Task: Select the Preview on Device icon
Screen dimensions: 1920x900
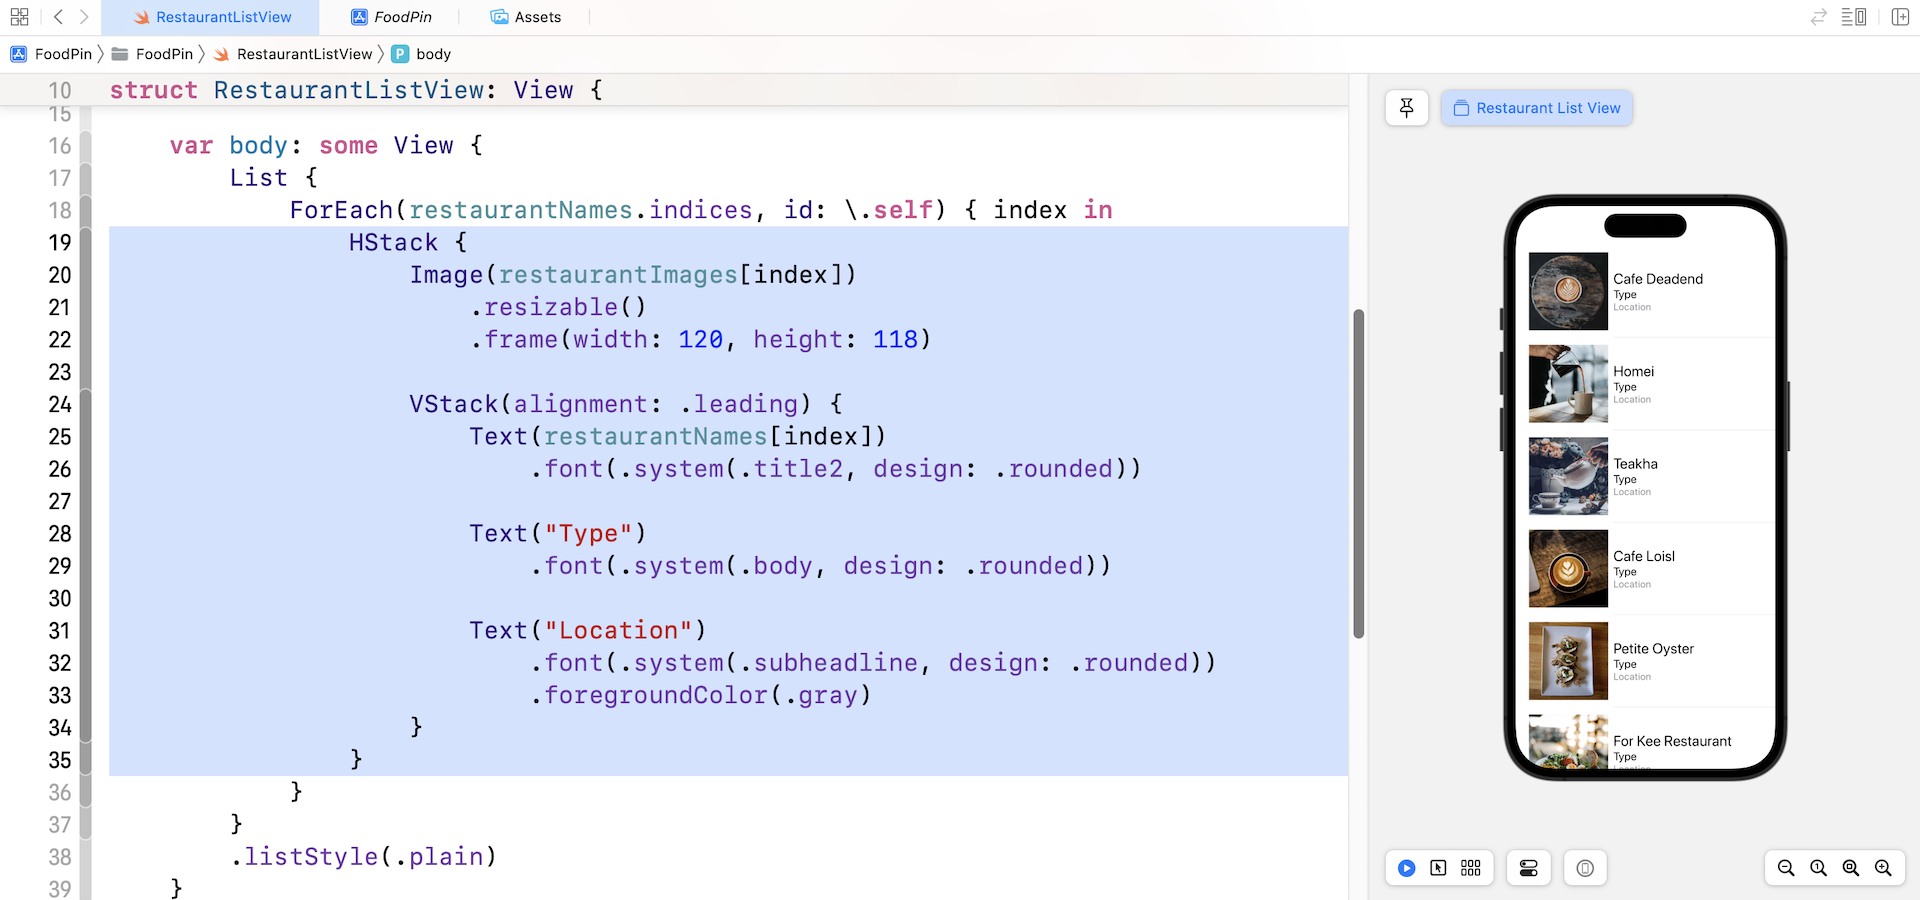Action: pos(1584,868)
